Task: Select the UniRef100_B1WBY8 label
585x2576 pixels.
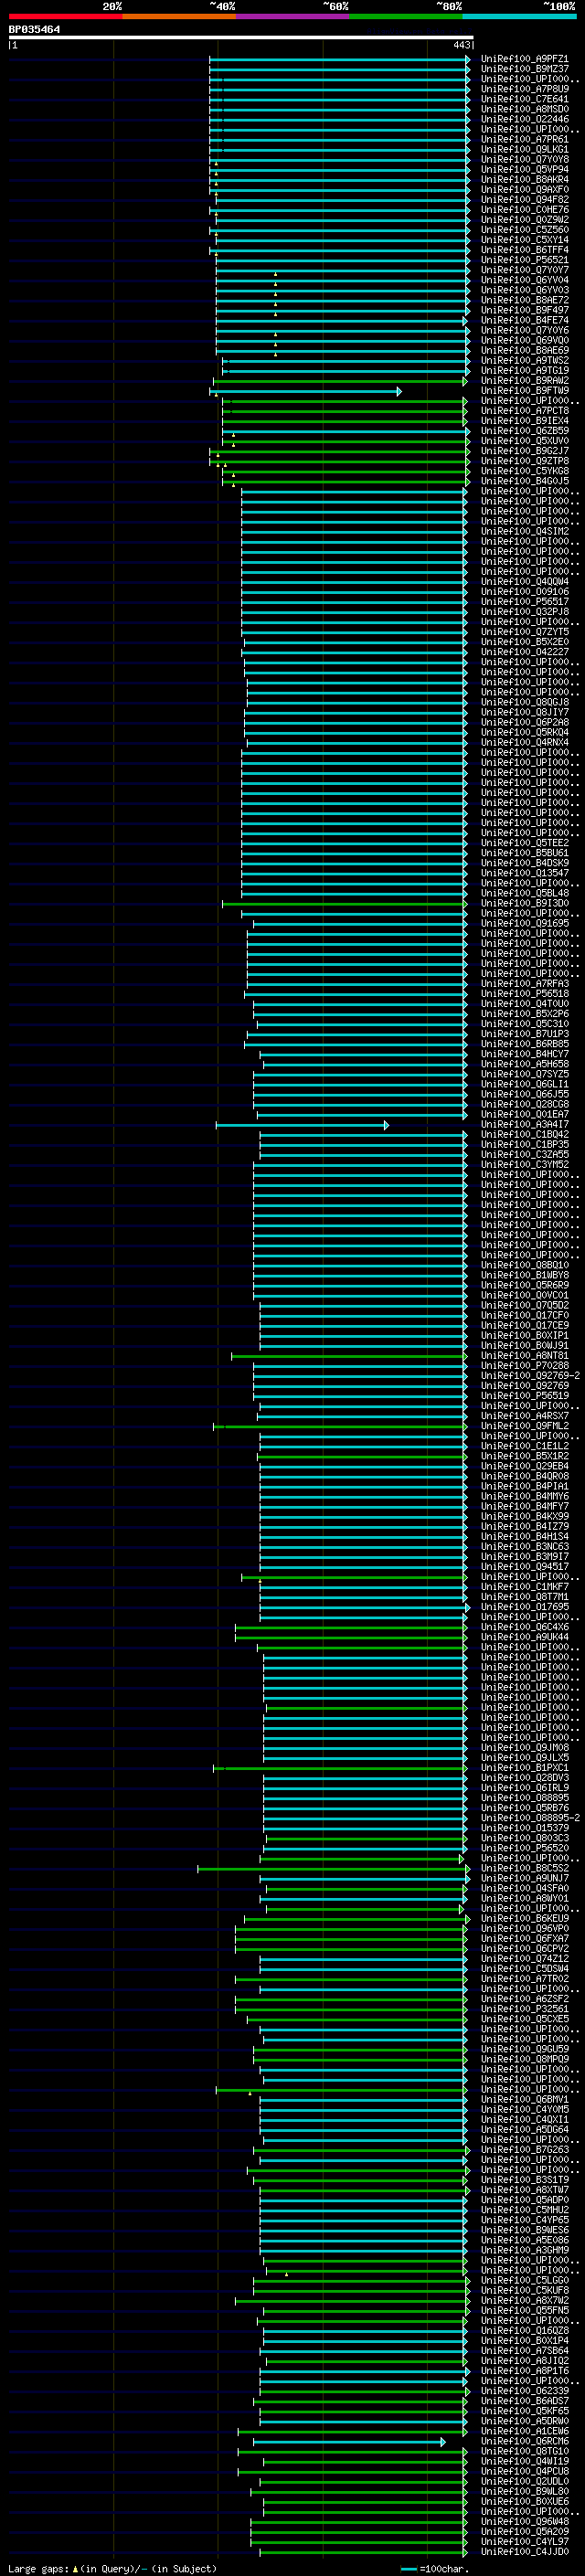Action: point(524,1276)
